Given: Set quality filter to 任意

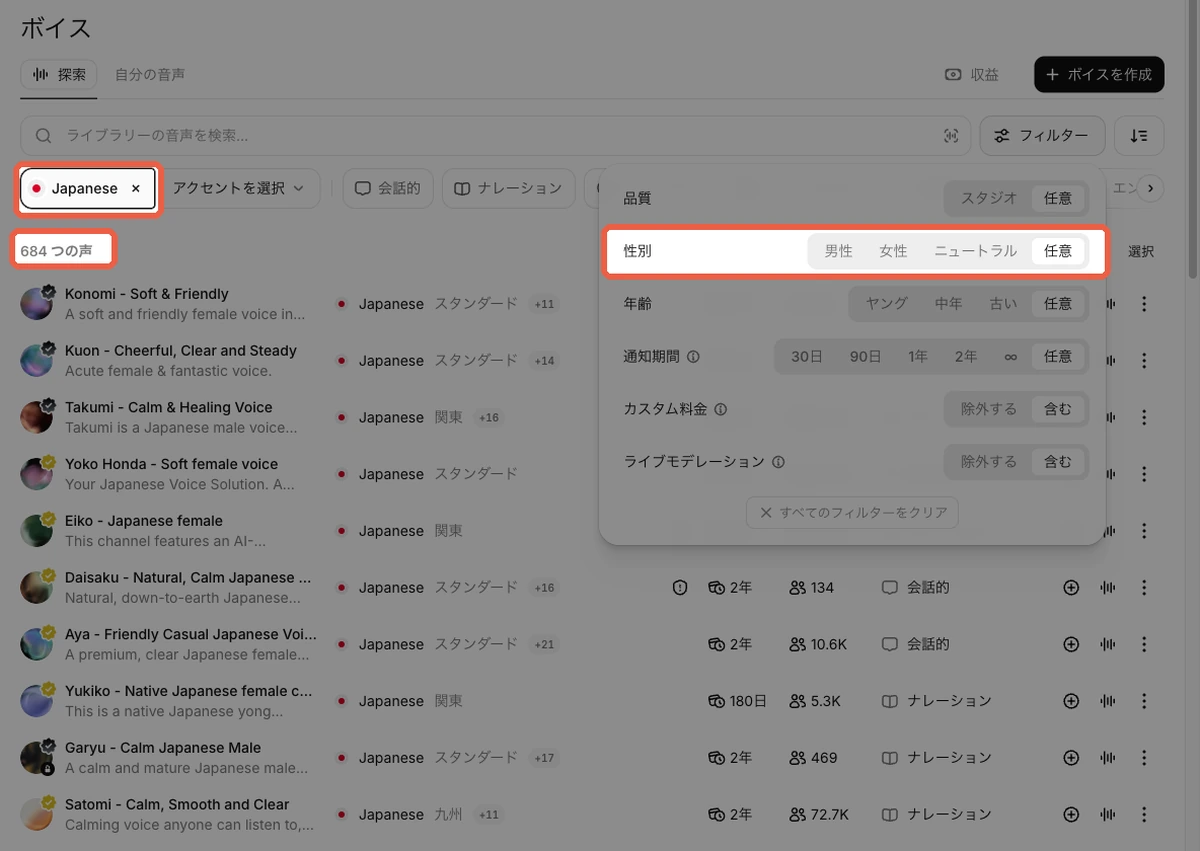Looking at the screenshot, I should (1058, 198).
